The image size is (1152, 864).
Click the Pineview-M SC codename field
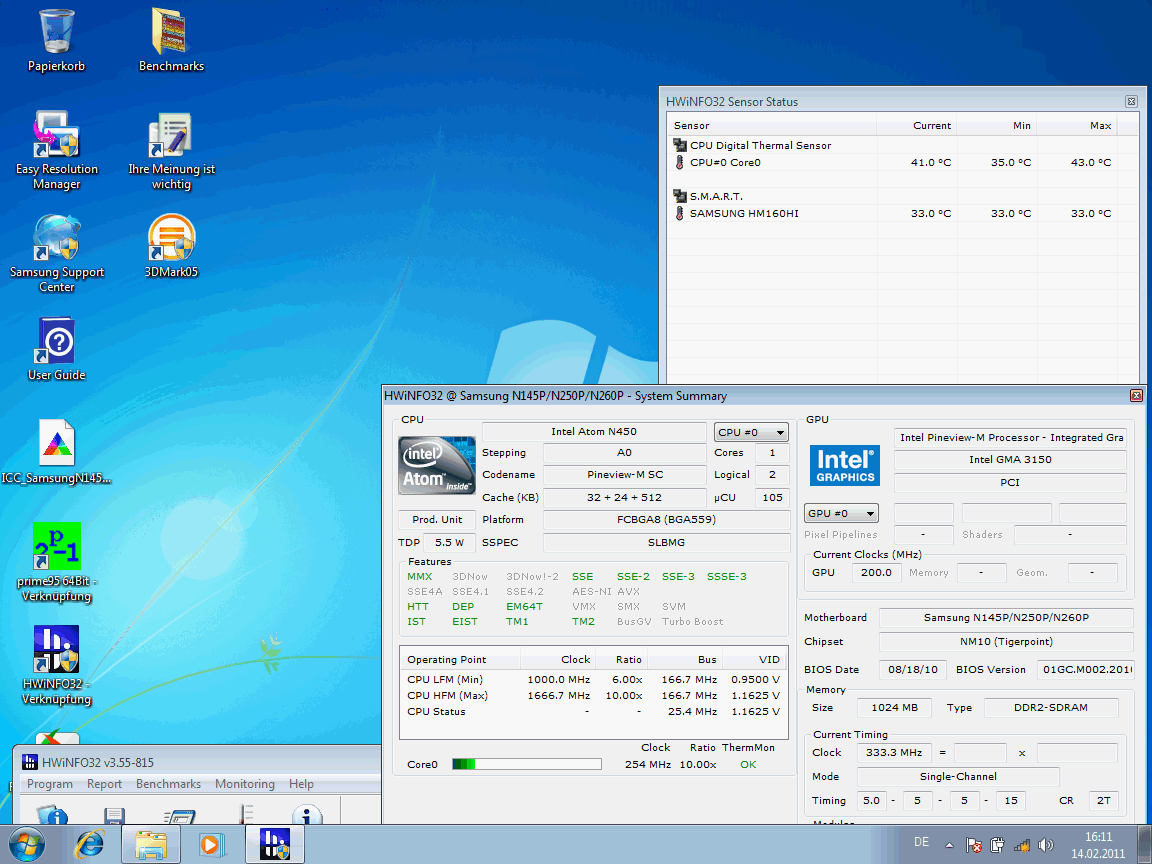pyautogui.click(x=624, y=475)
